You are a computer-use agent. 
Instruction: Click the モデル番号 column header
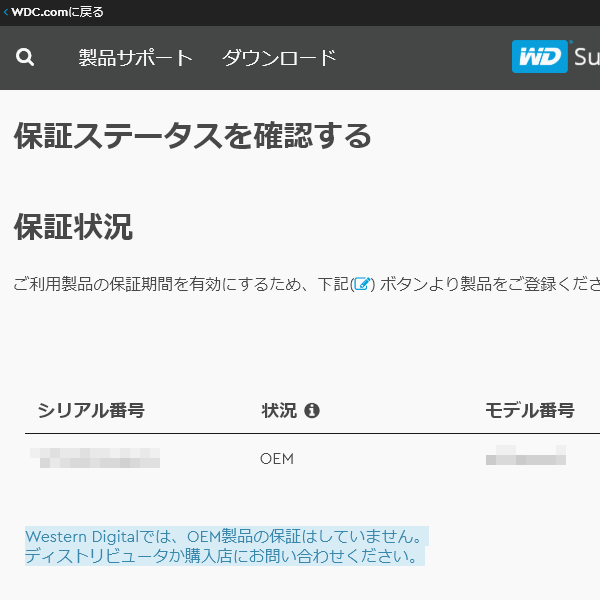coord(530,411)
